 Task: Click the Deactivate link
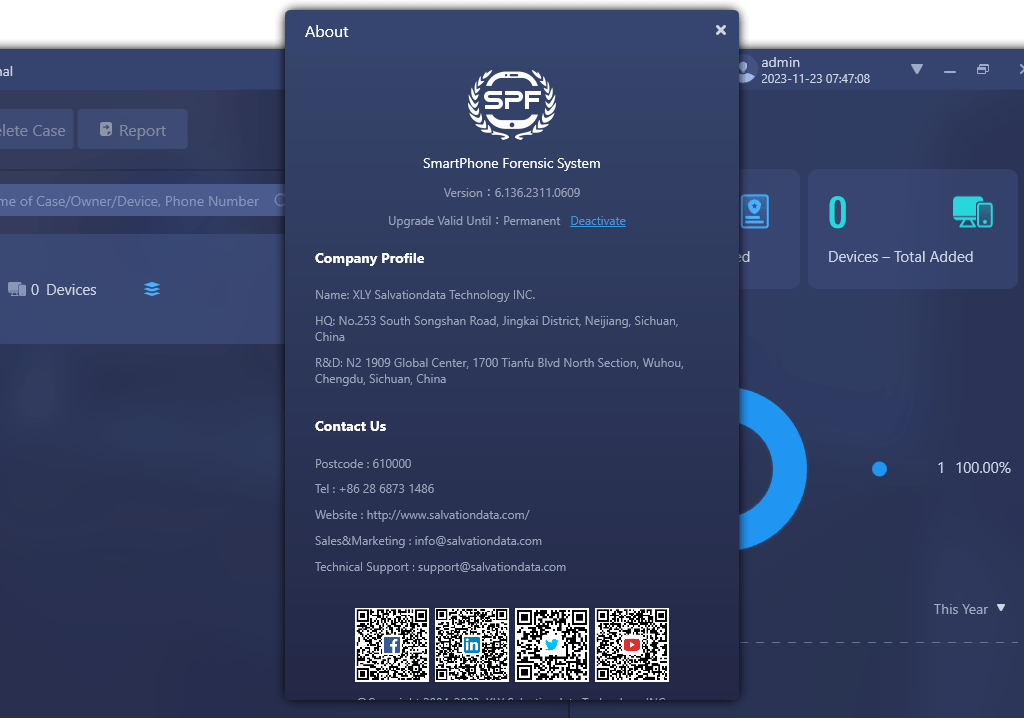(x=598, y=221)
